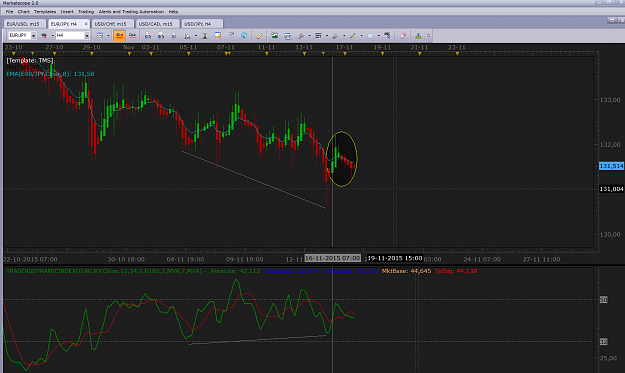Viewport: 625px width, 373px height.
Task: Select the fan lines drawing tool
Action: click(335, 35)
